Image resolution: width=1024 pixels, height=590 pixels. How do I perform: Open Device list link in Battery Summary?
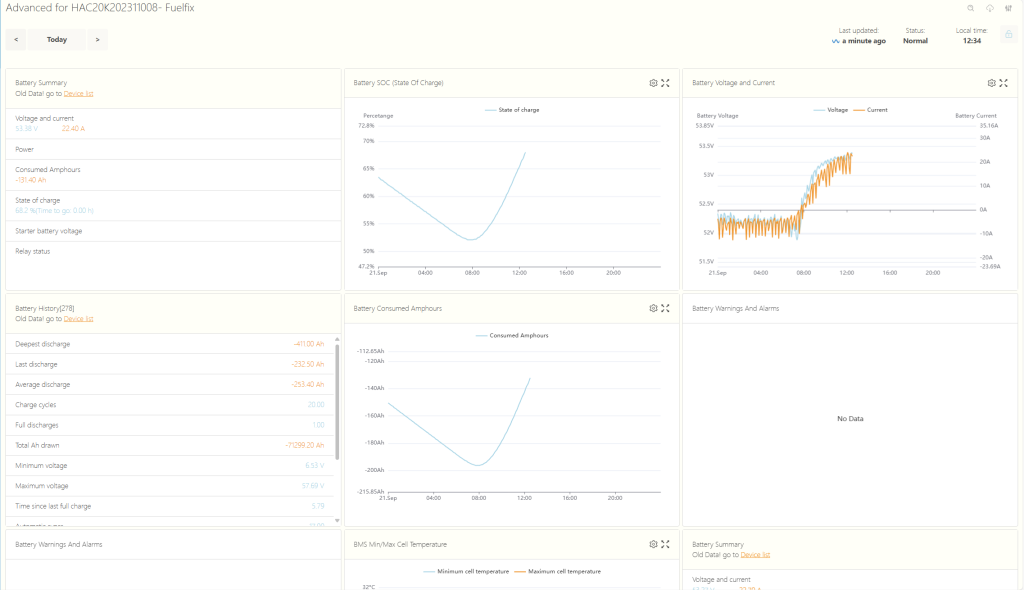point(78,94)
